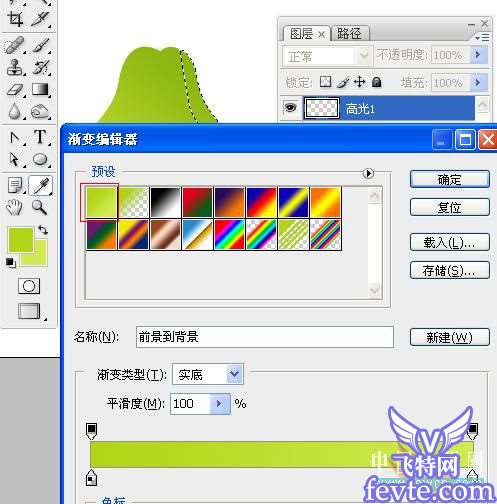The image size is (497, 504).
Task: Hide the 高光1 layer
Action: [x=290, y=108]
